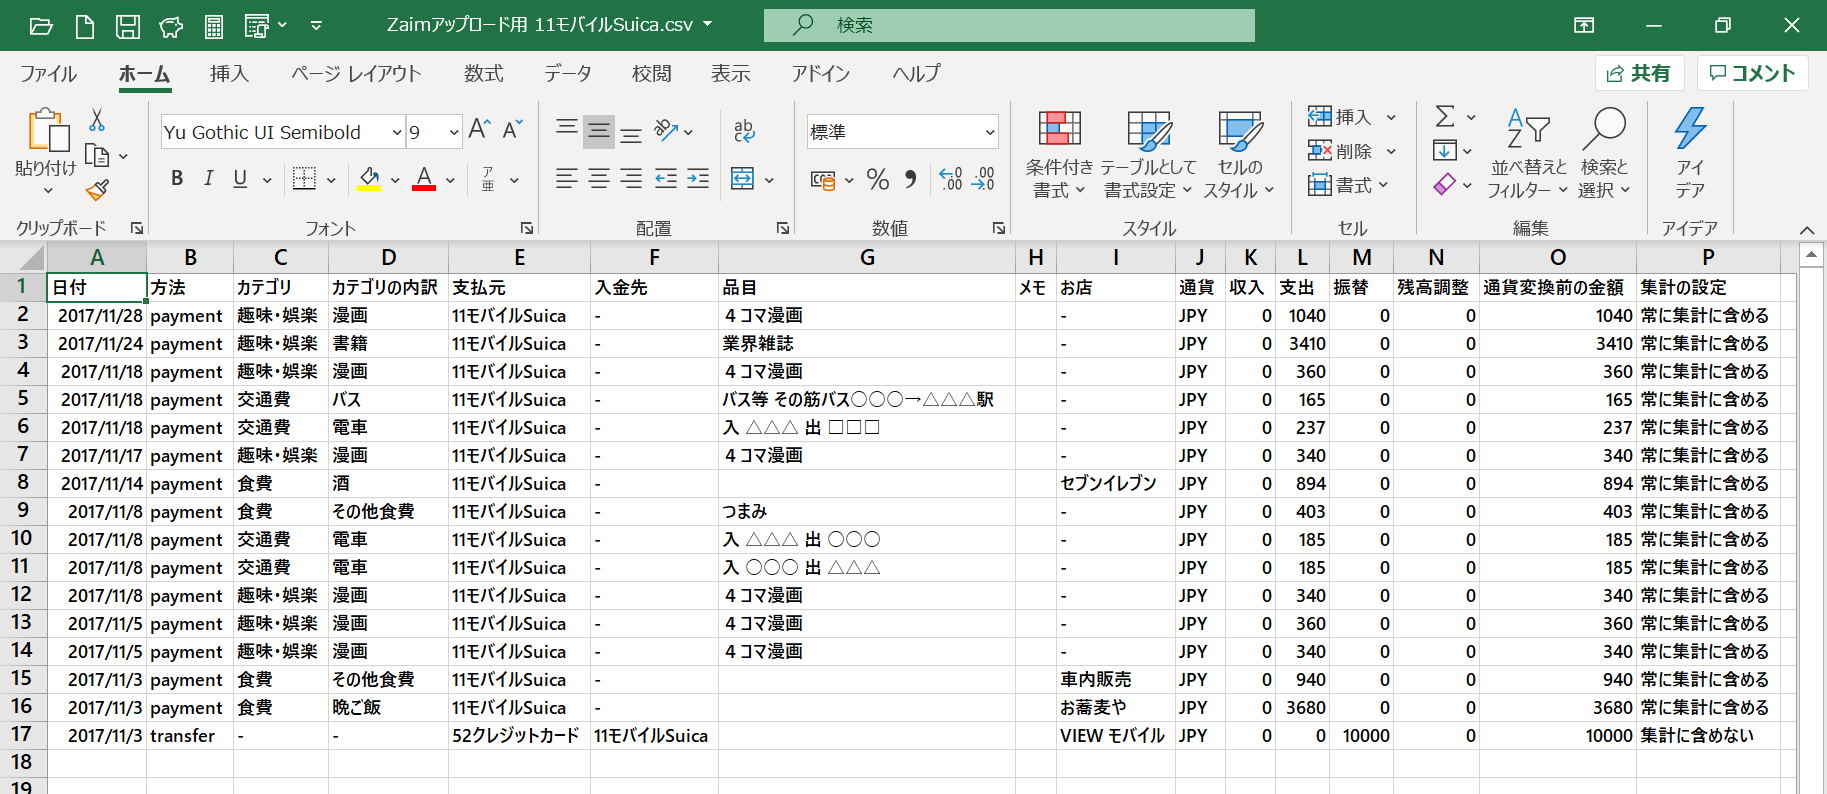Apply percent style format
Image resolution: width=1827 pixels, height=794 pixels.
(878, 179)
